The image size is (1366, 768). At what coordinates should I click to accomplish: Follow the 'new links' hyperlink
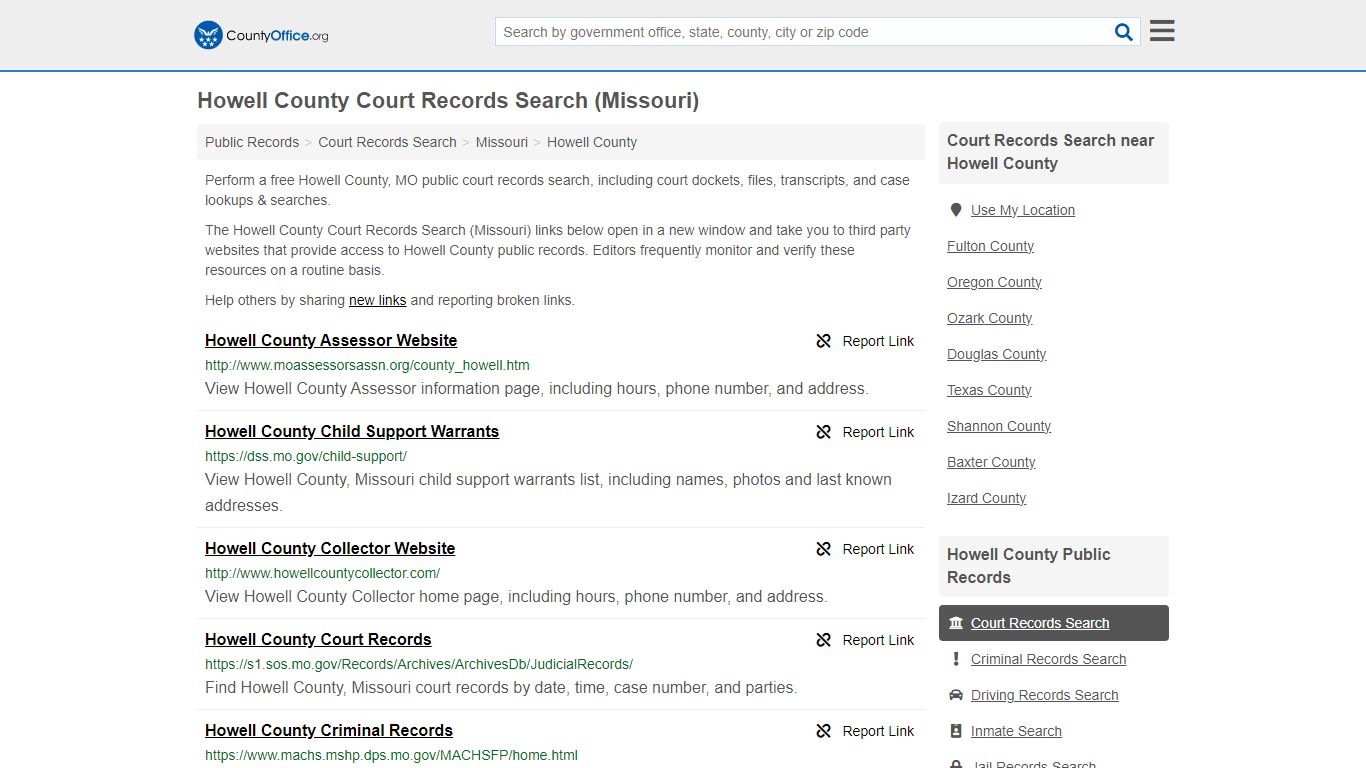tap(378, 300)
